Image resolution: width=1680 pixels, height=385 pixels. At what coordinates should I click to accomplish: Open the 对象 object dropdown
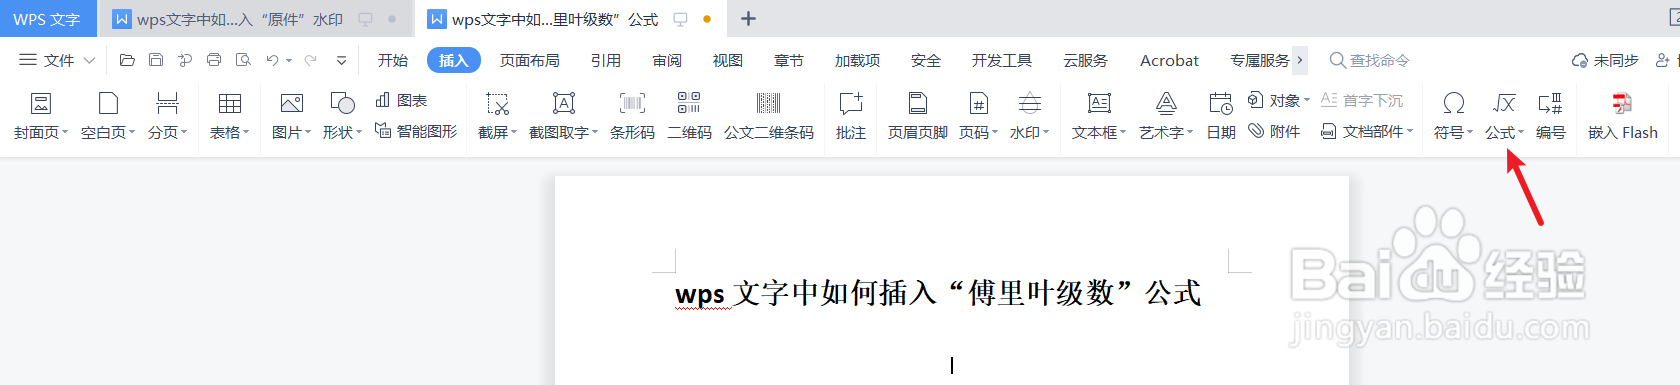click(1279, 100)
